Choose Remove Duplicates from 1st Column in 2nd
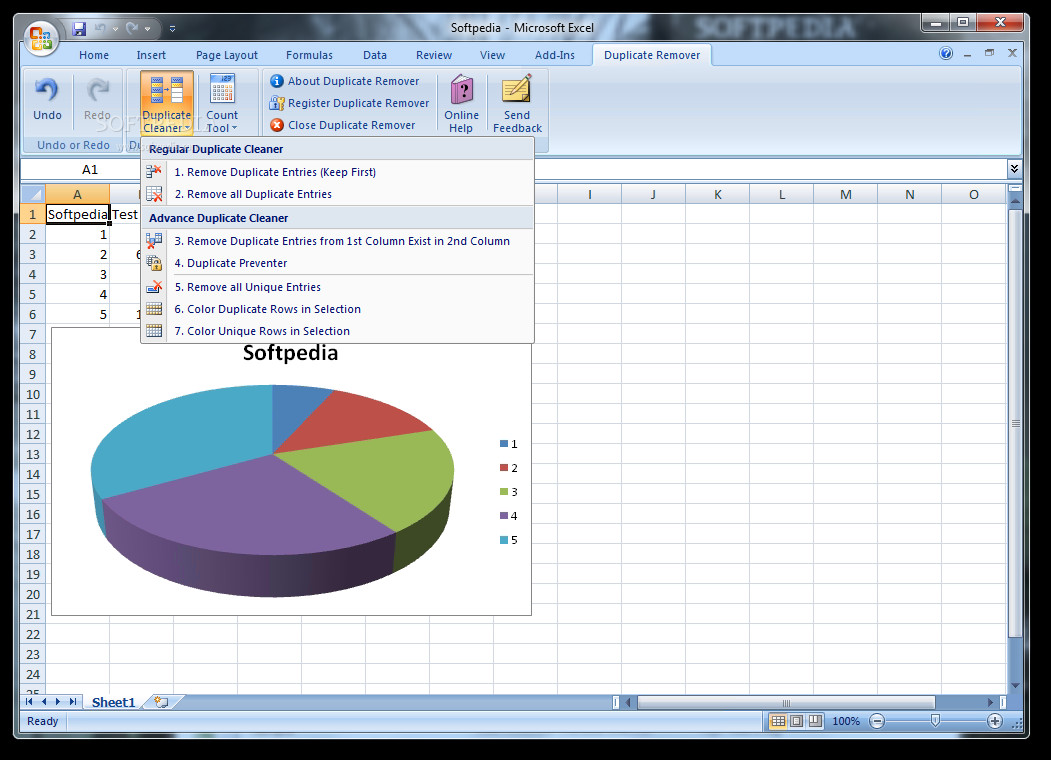The width and height of the screenshot is (1051, 760). tap(337, 241)
